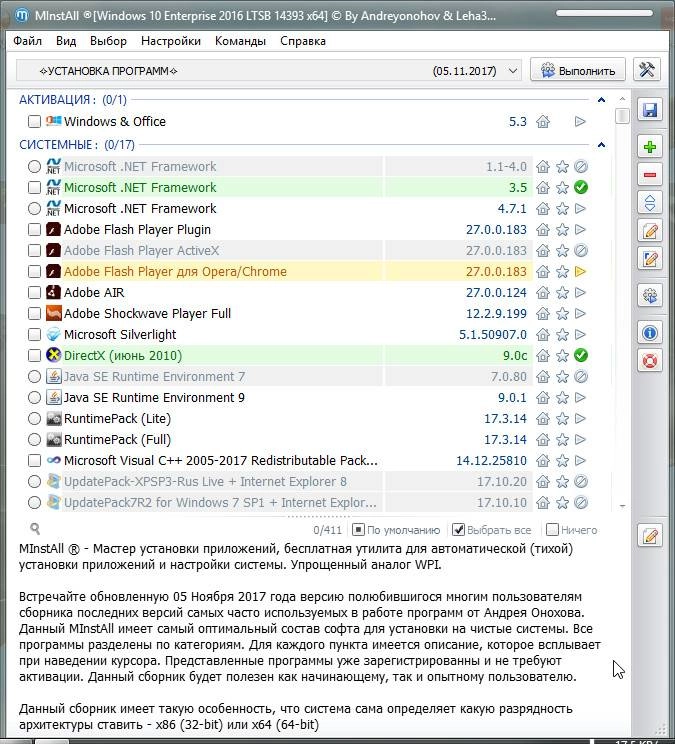Click version 14.12.25810 value
This screenshot has width=675, height=744.
491,461
